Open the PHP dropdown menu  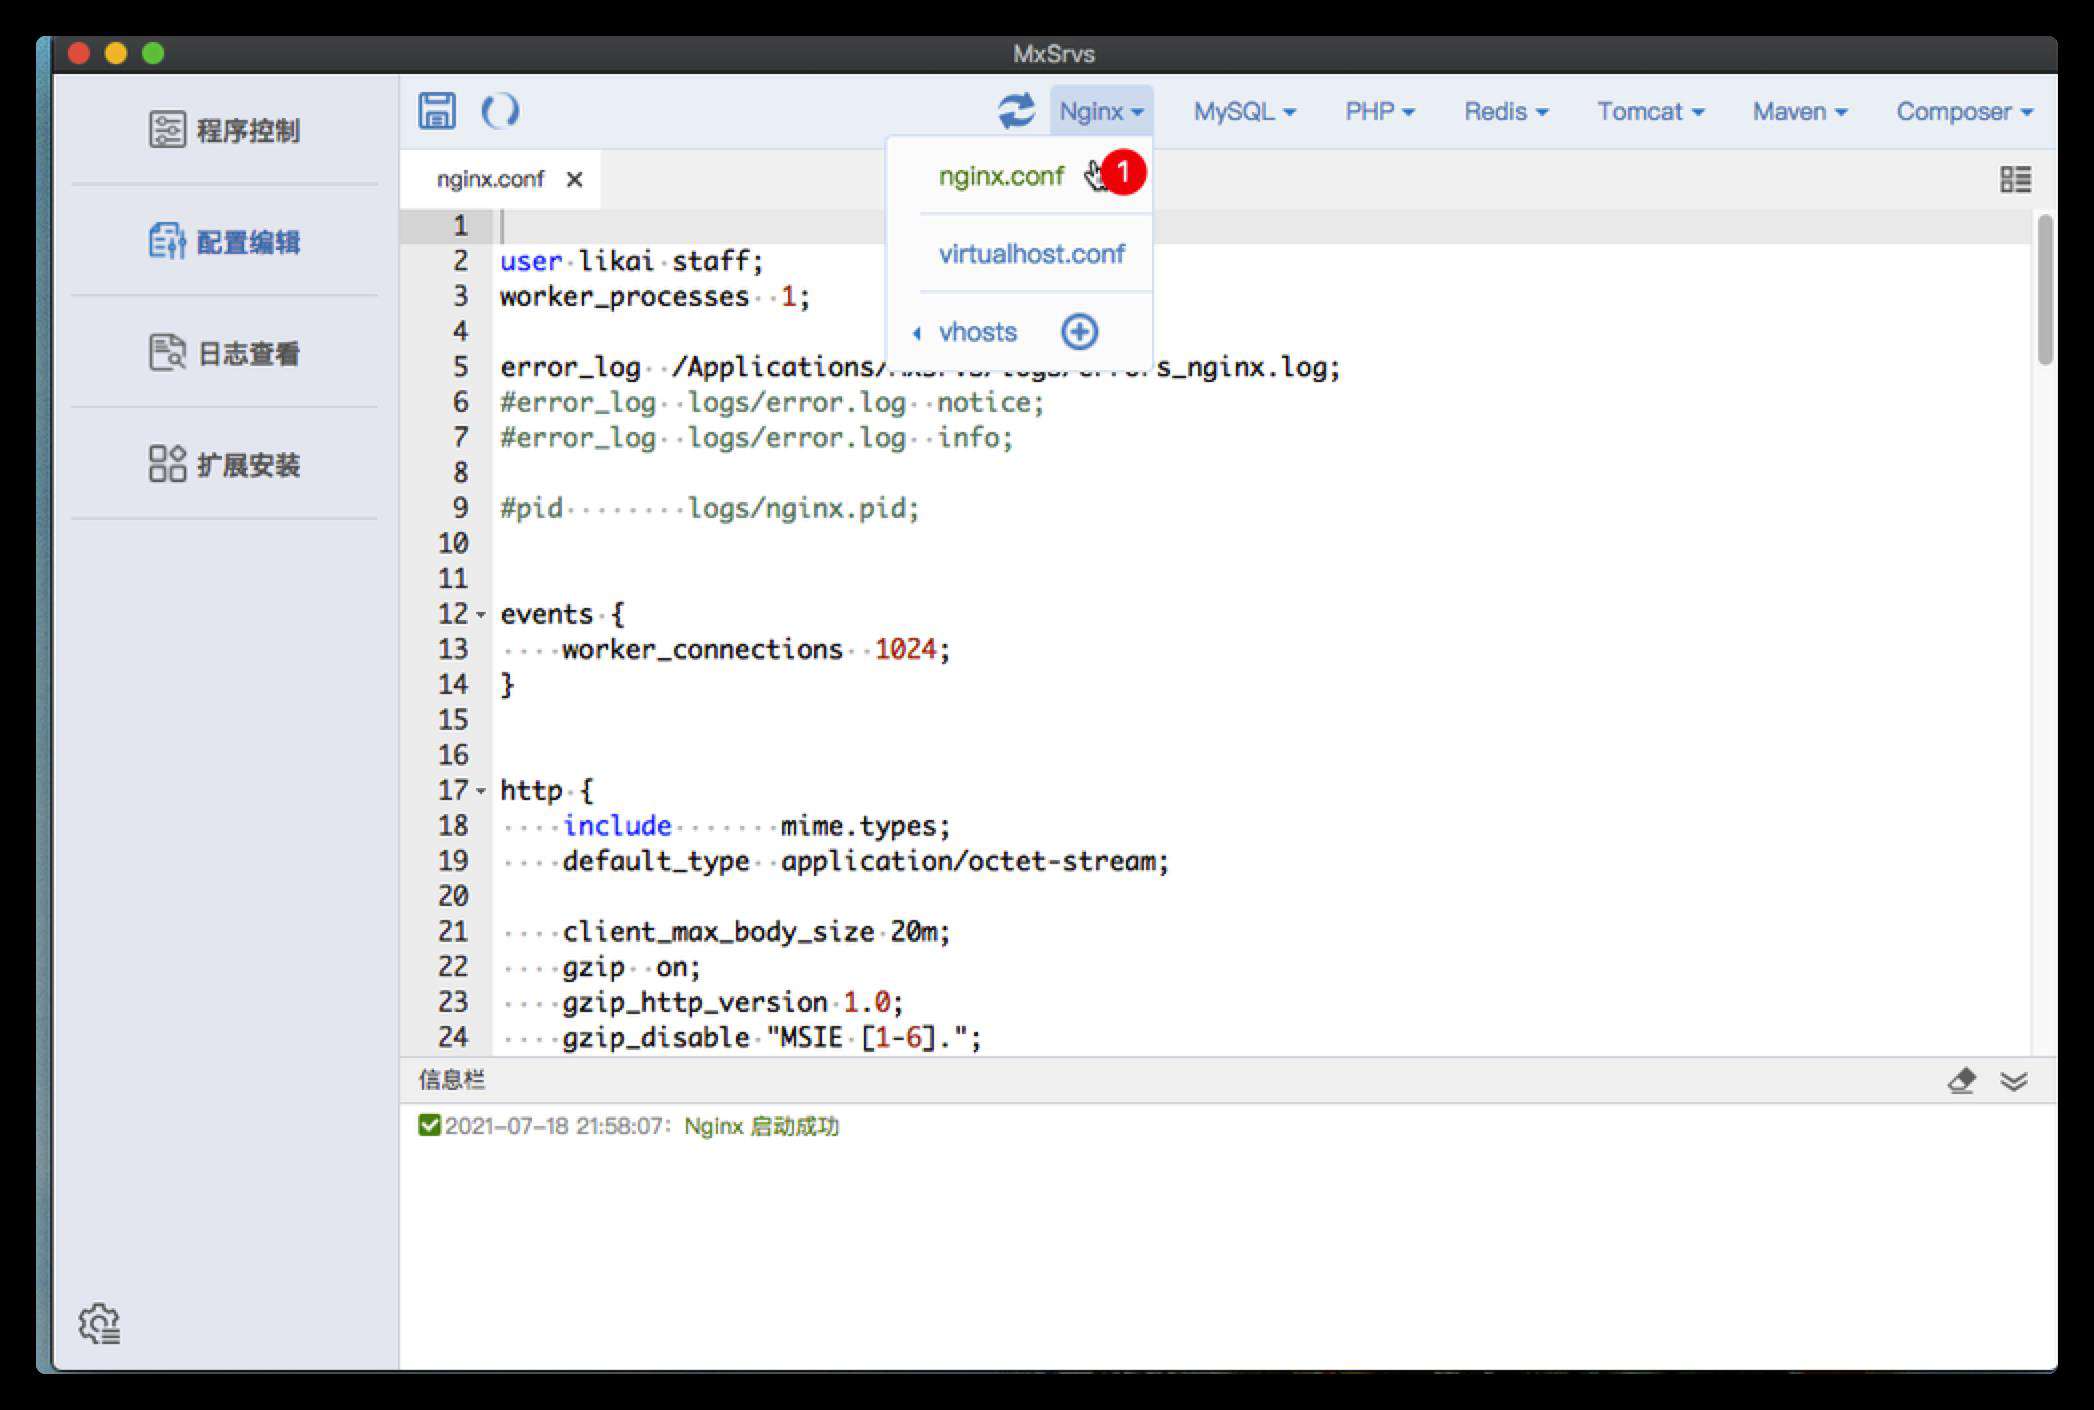click(1379, 111)
